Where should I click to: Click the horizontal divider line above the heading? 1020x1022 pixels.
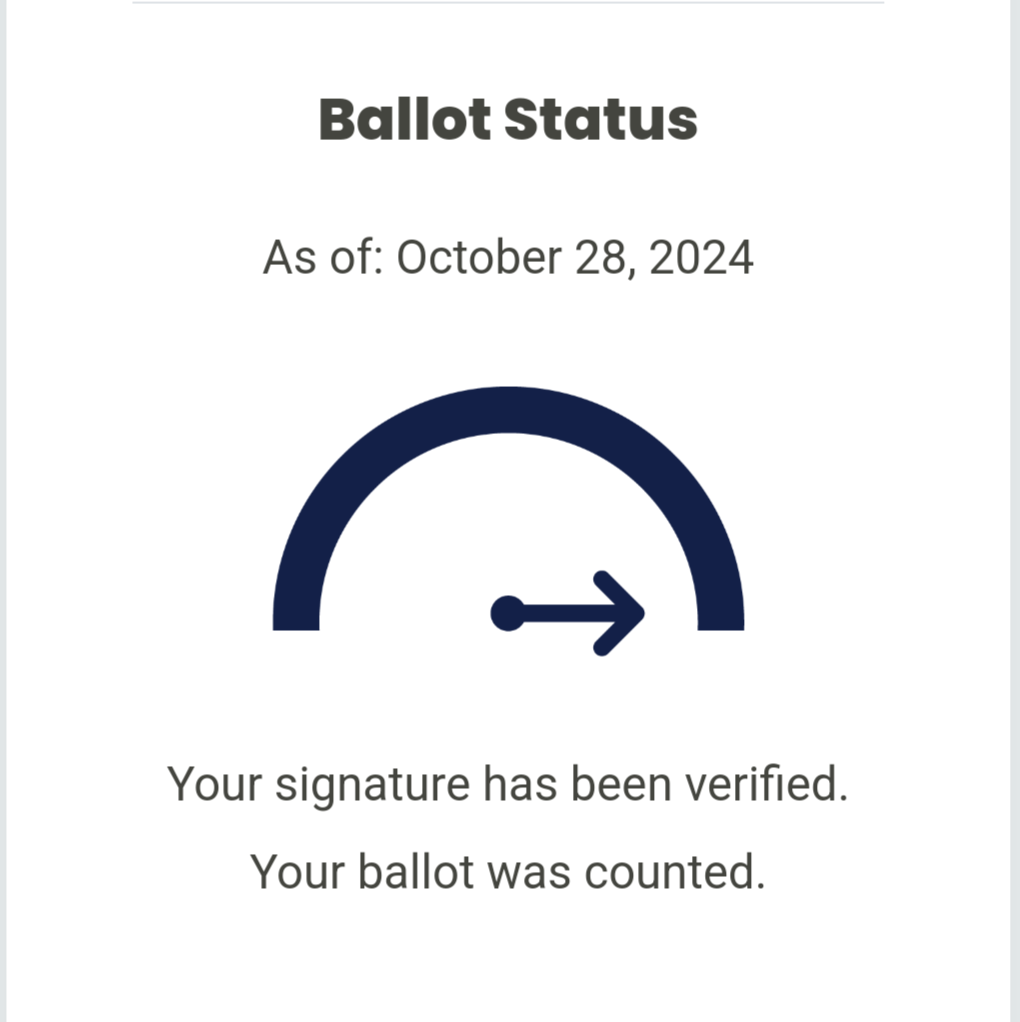pyautogui.click(x=508, y=3)
